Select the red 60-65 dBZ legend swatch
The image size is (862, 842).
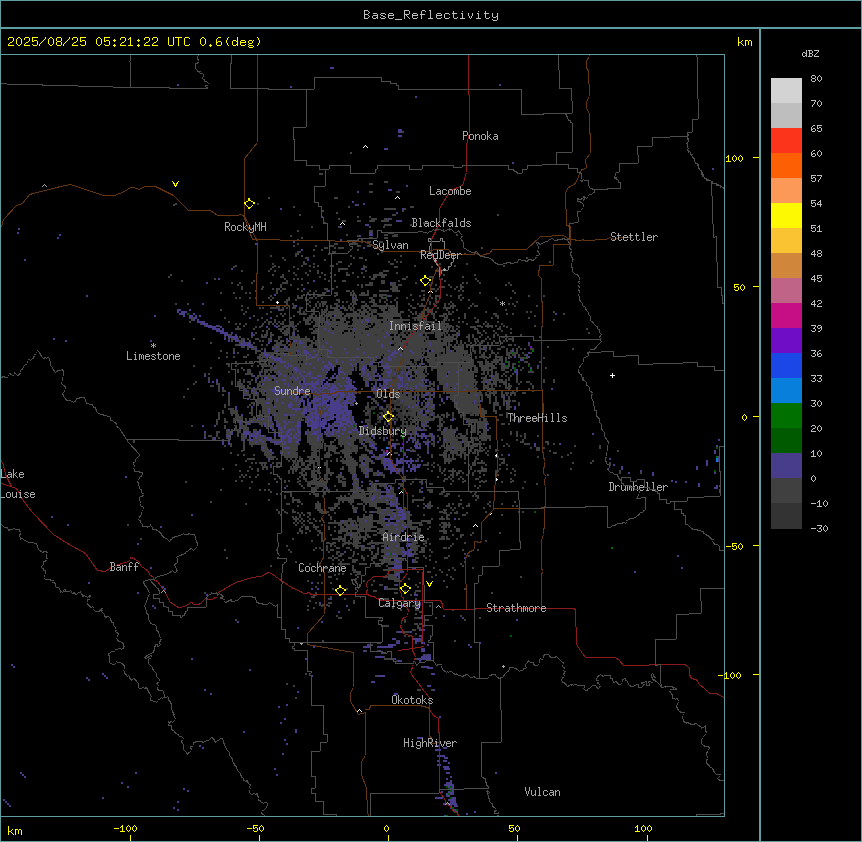tap(786, 141)
